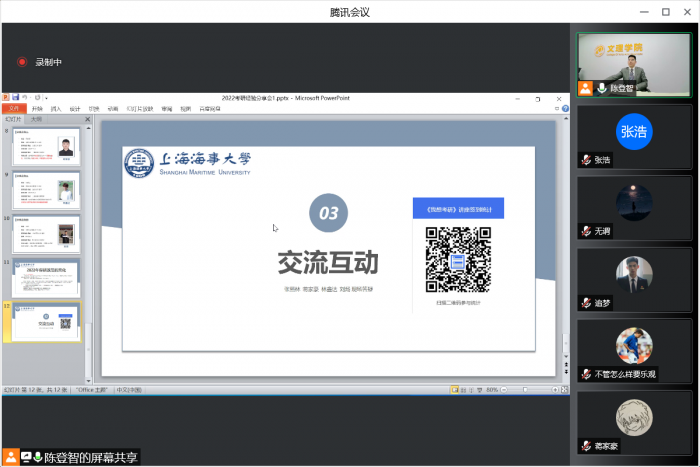
Task: Select 陈登智 video tile
Action: 634,65
